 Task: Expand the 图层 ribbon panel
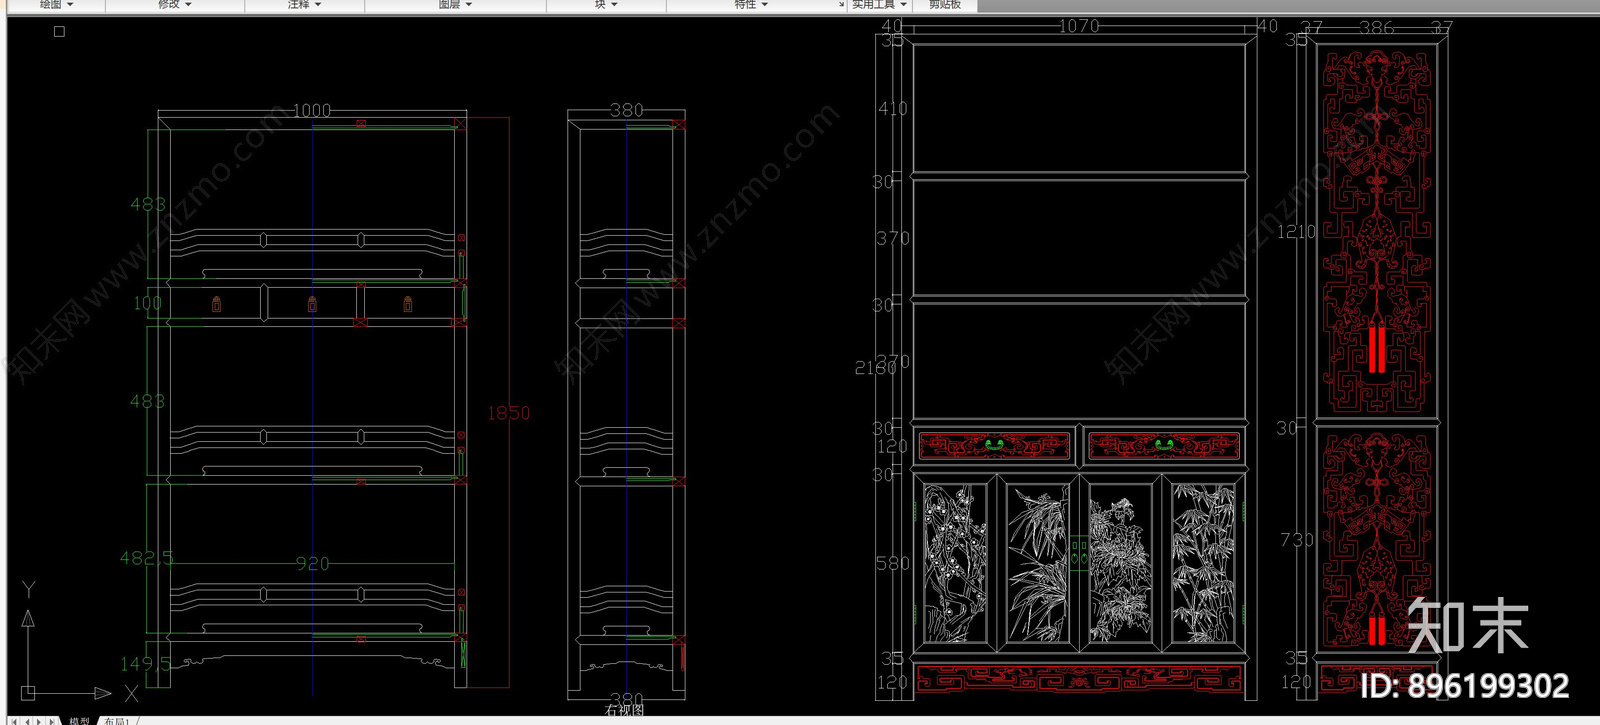pyautogui.click(x=455, y=5)
